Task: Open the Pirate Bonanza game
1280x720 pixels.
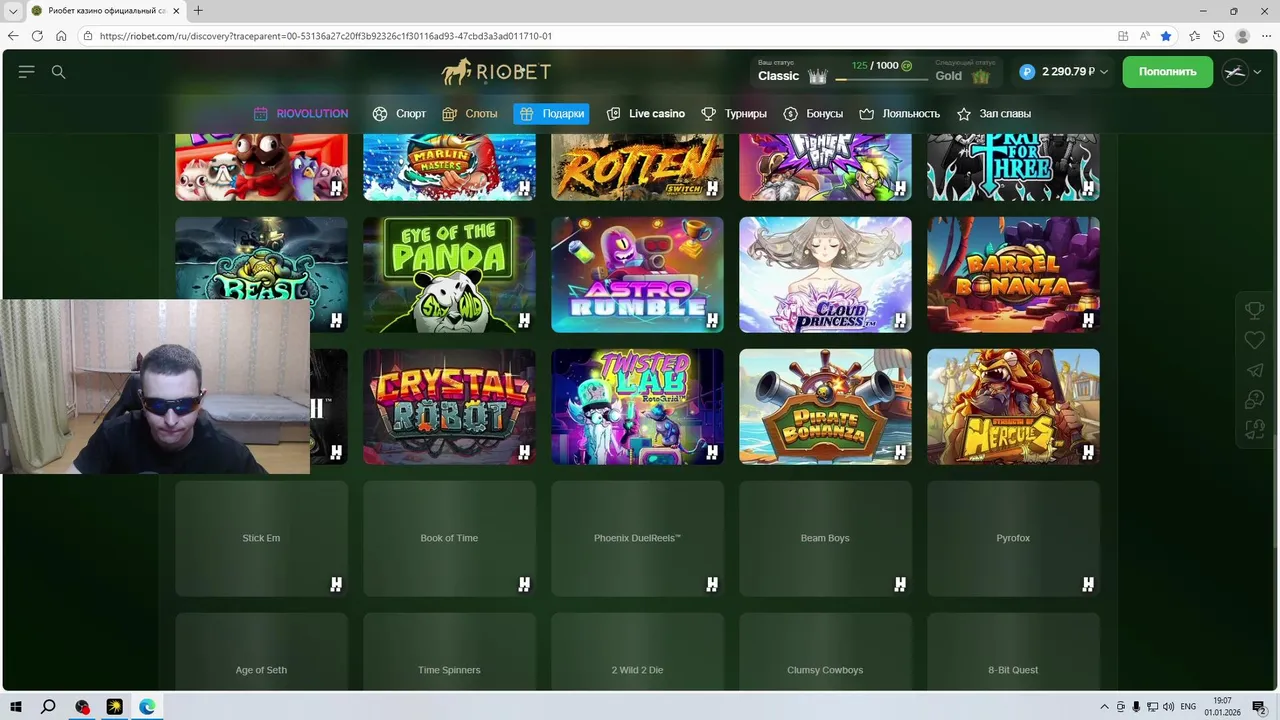Action: click(825, 406)
